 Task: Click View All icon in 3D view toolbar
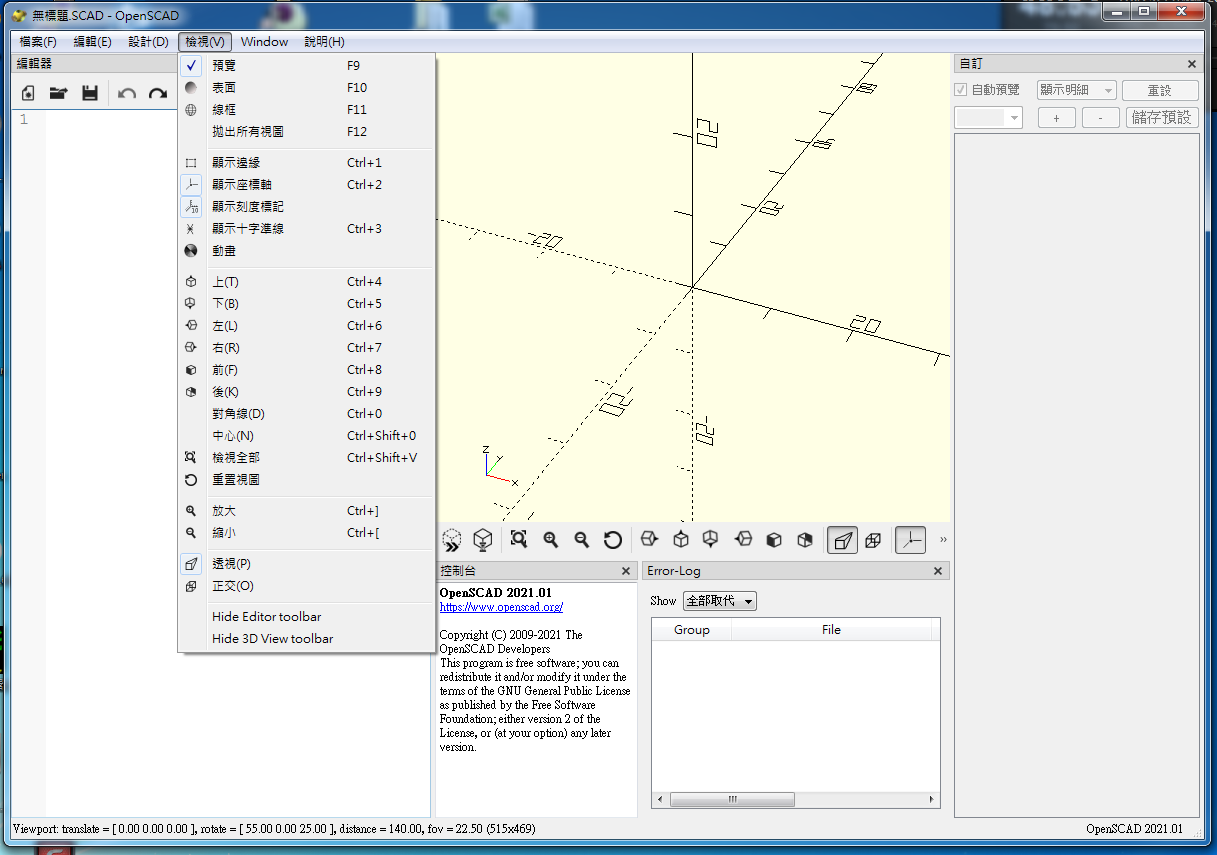519,540
